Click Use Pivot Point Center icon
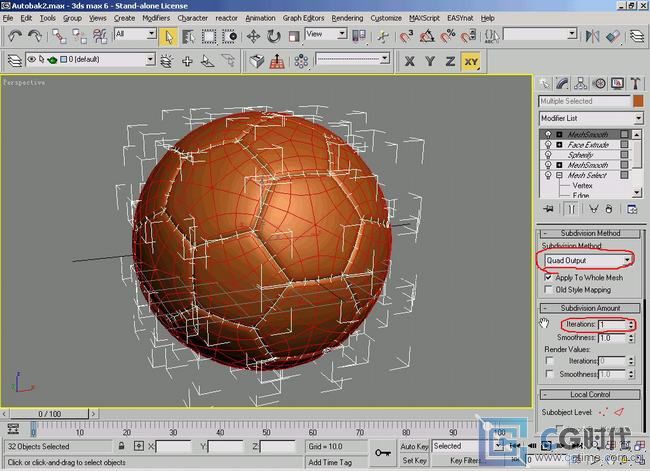Viewport: 650px width, 471px height. (x=359, y=36)
